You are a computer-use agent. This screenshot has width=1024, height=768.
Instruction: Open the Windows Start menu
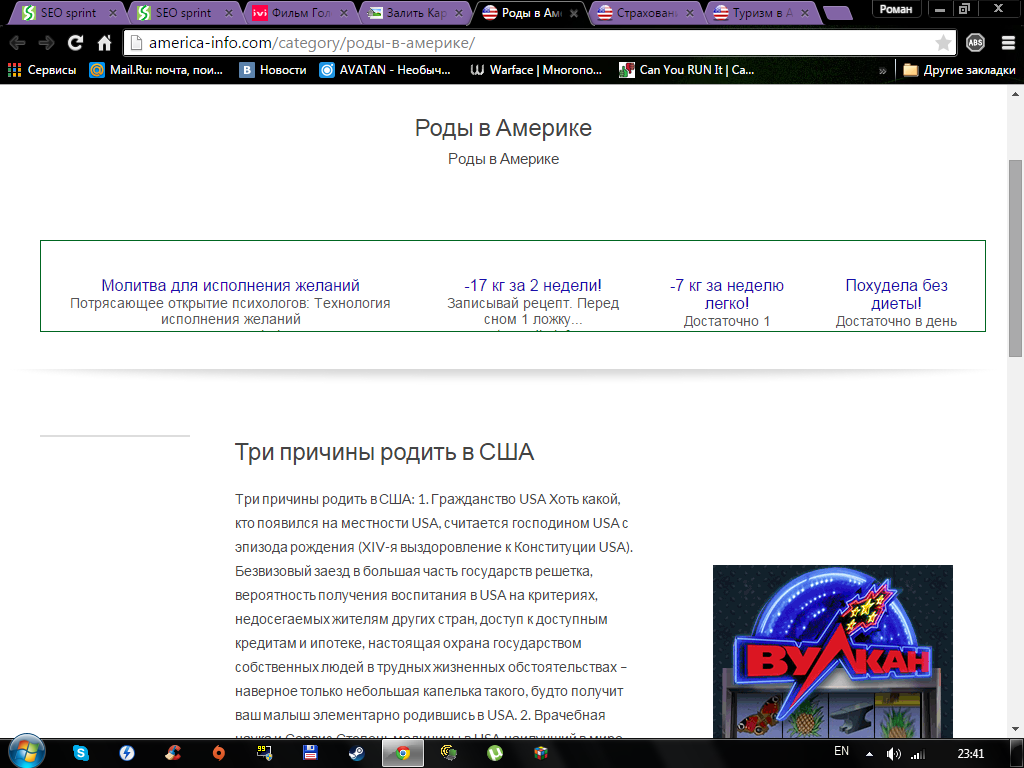(26, 752)
